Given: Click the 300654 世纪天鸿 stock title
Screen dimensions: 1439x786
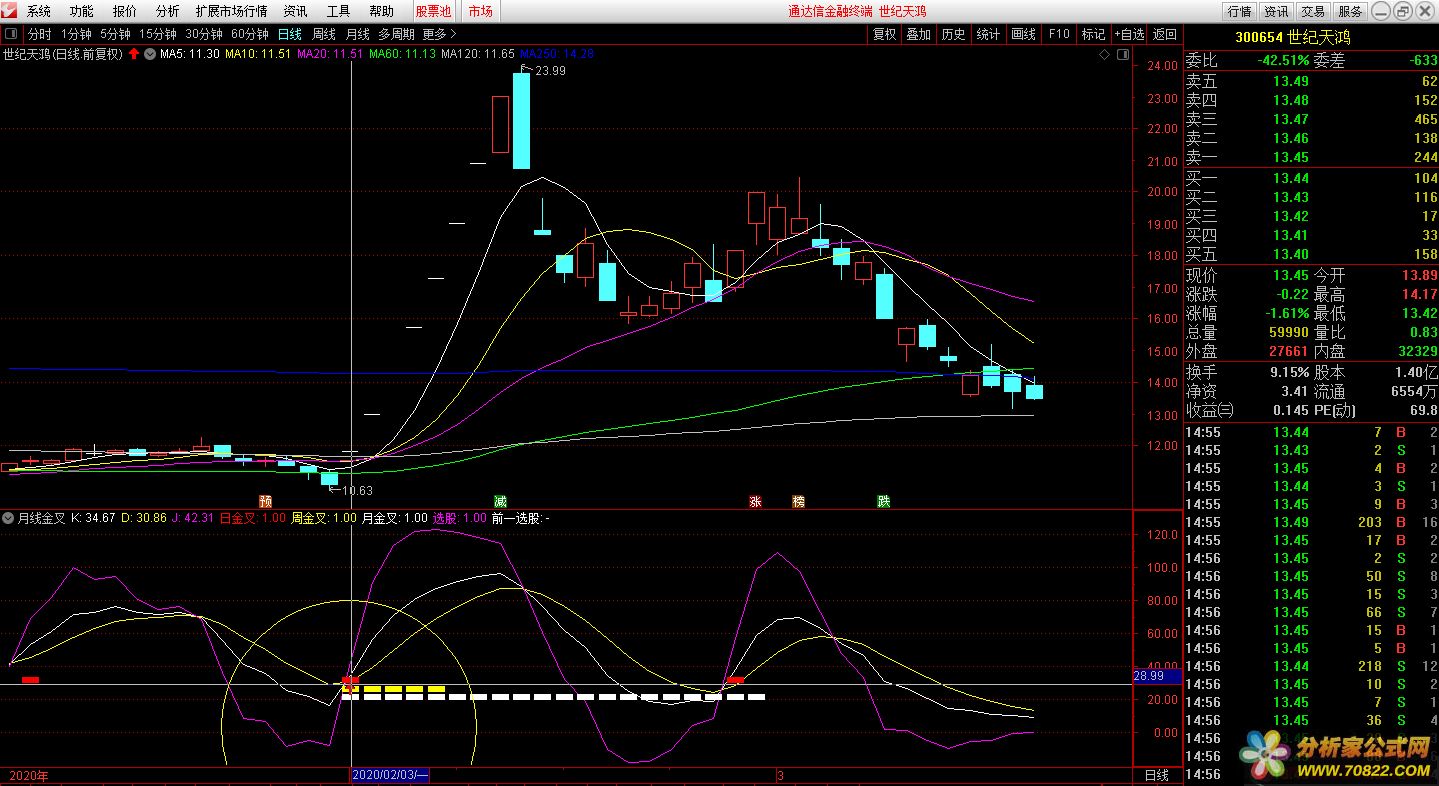Looking at the screenshot, I should tap(1292, 37).
